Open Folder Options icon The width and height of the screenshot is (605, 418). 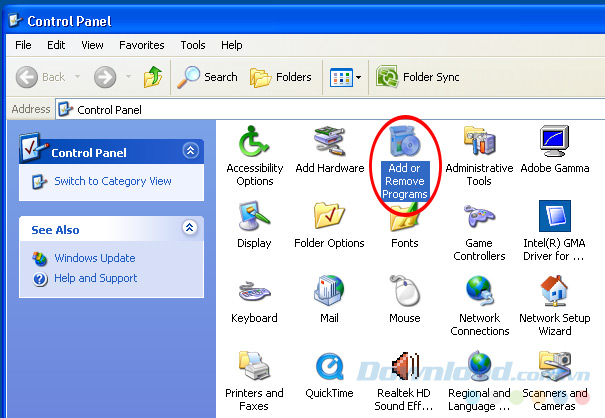329,216
